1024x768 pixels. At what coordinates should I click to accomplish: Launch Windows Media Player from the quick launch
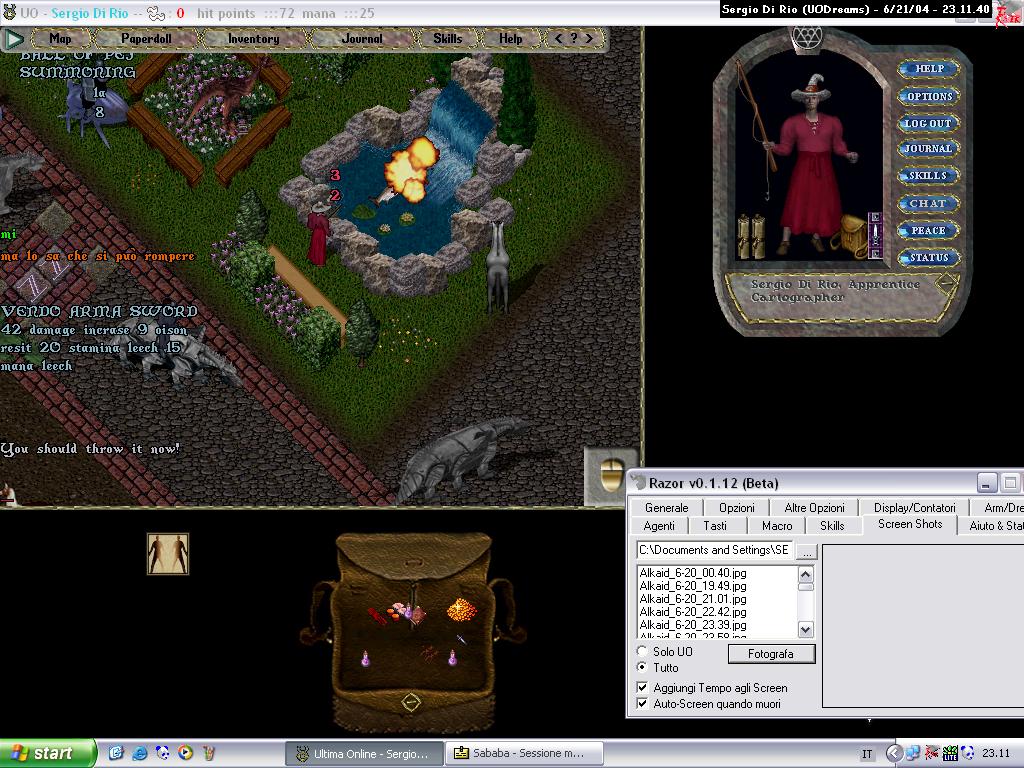(185, 753)
